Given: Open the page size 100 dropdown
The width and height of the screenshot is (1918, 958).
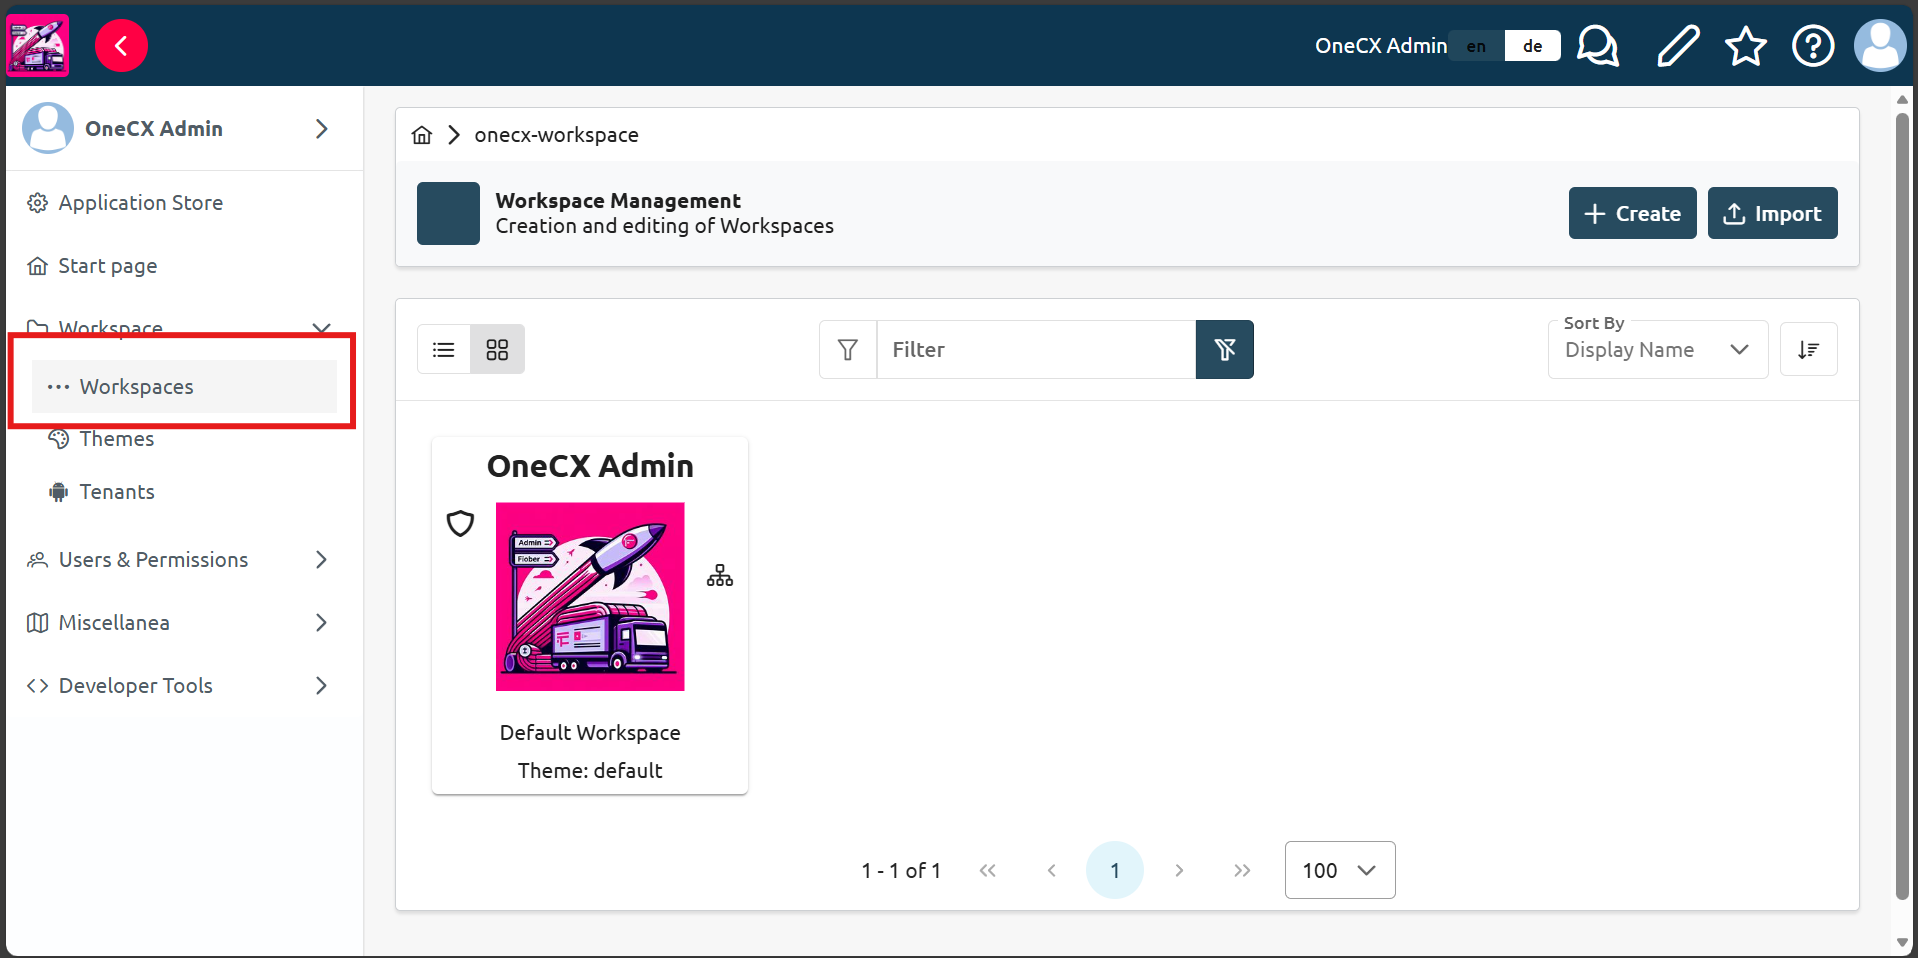Looking at the screenshot, I should pyautogui.click(x=1338, y=870).
